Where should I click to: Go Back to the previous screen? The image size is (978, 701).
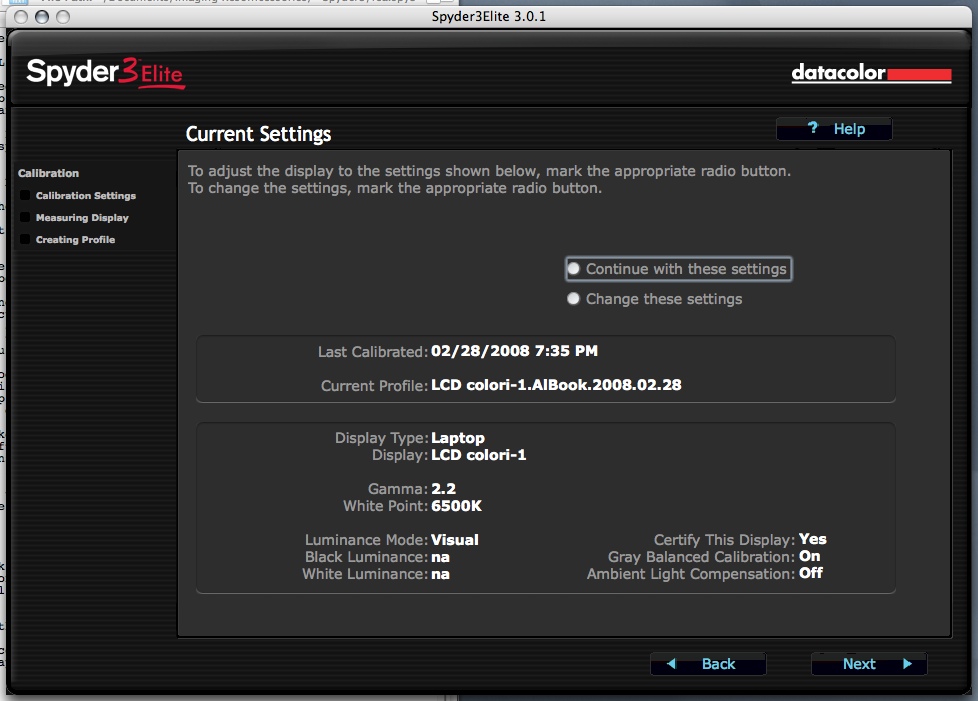(708, 664)
